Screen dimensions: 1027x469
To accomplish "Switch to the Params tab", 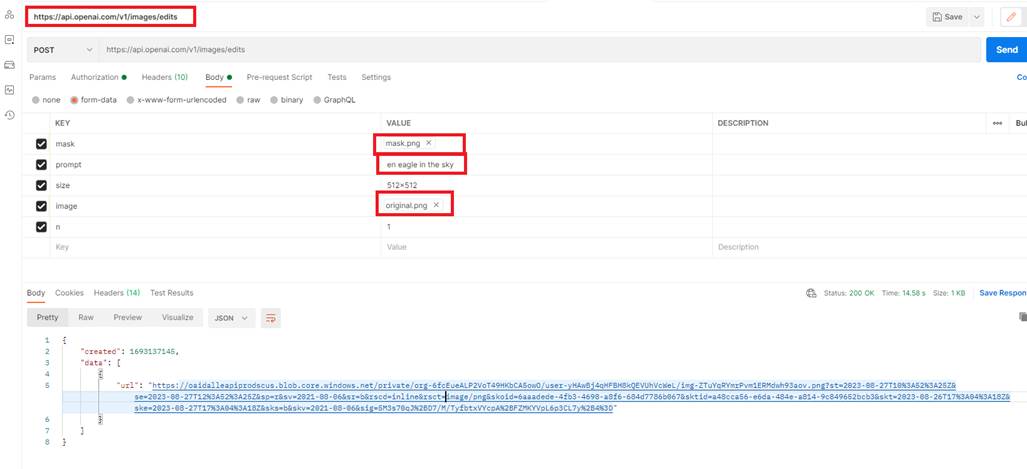I will [43, 77].
